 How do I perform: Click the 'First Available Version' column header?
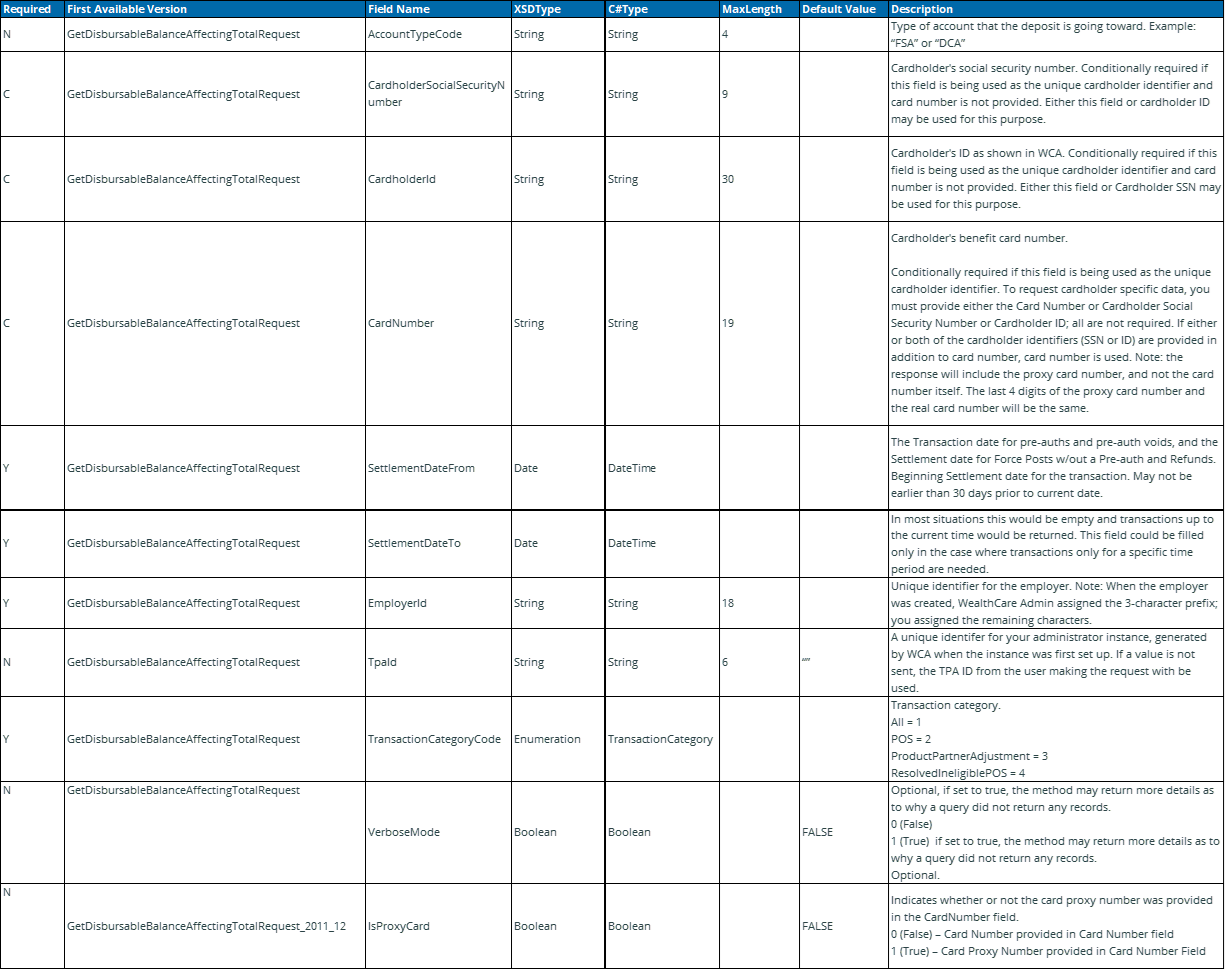[213, 9]
